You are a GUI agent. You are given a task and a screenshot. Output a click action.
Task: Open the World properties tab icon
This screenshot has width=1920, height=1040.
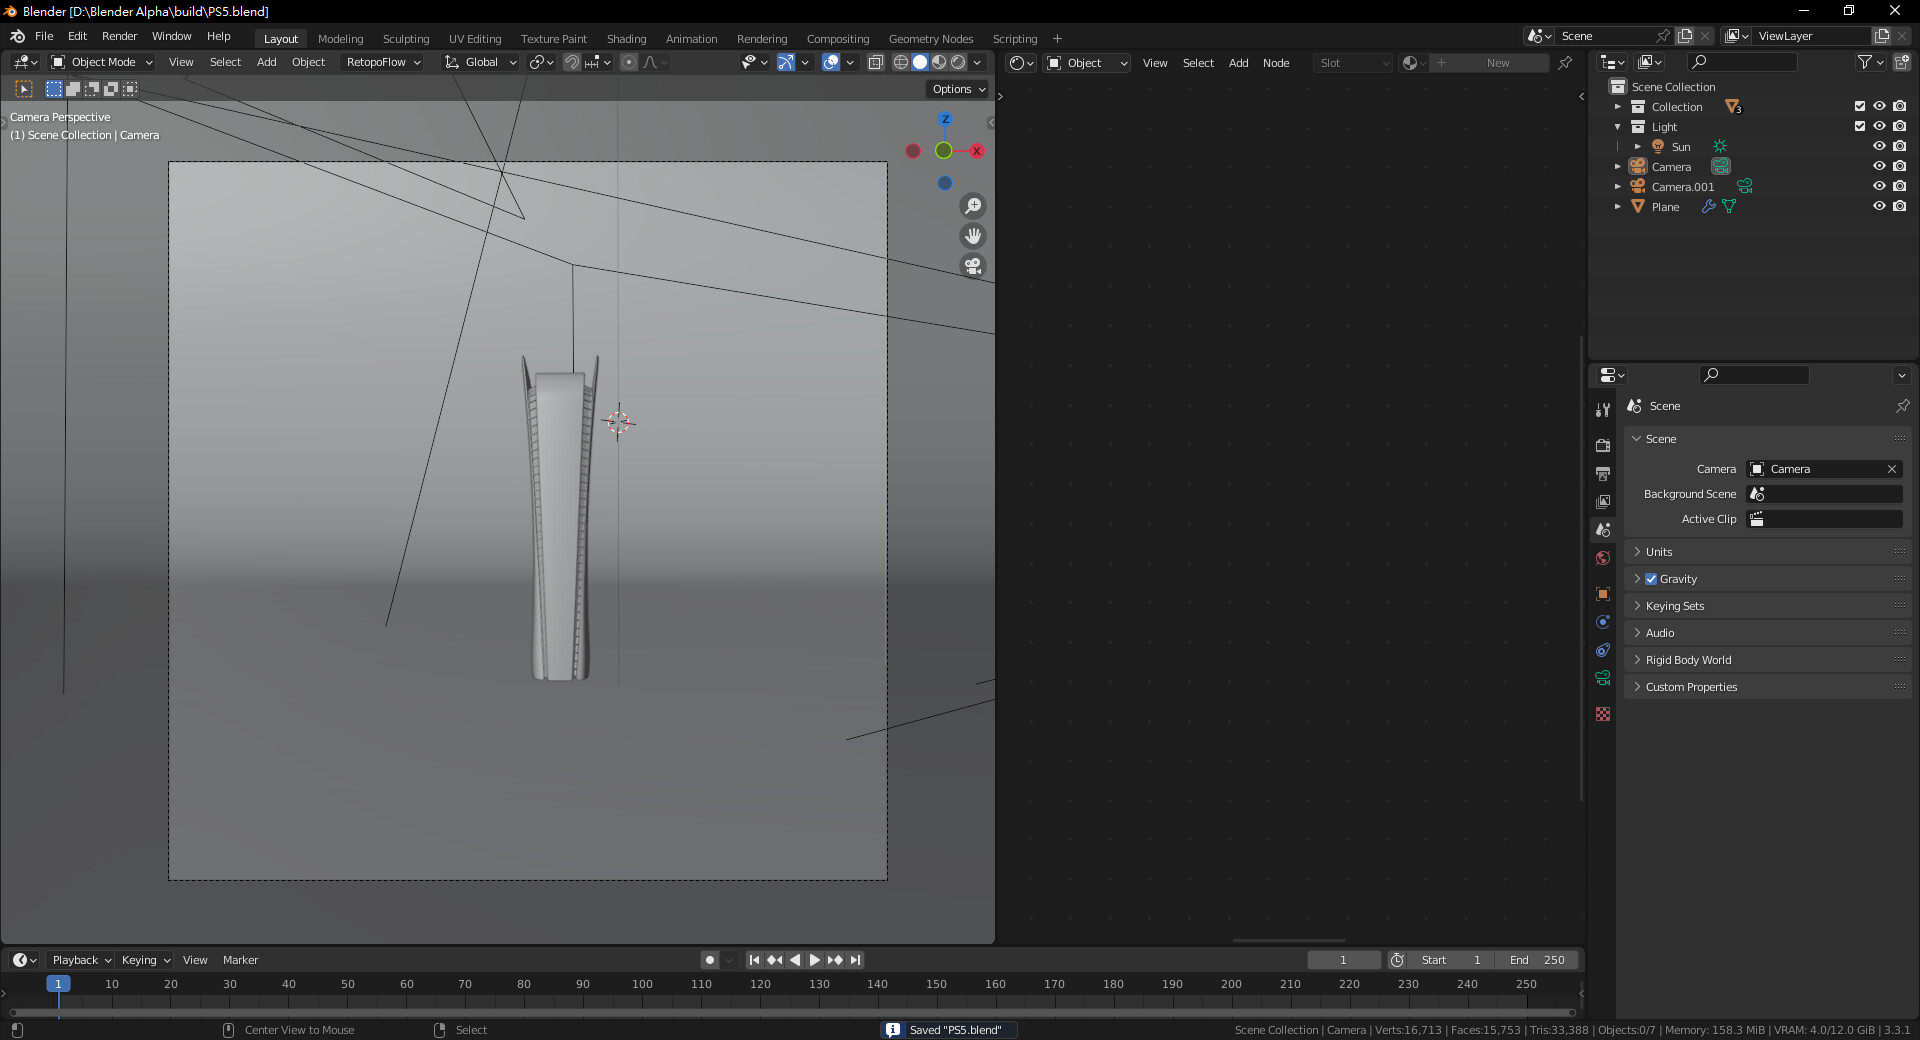coord(1603,558)
